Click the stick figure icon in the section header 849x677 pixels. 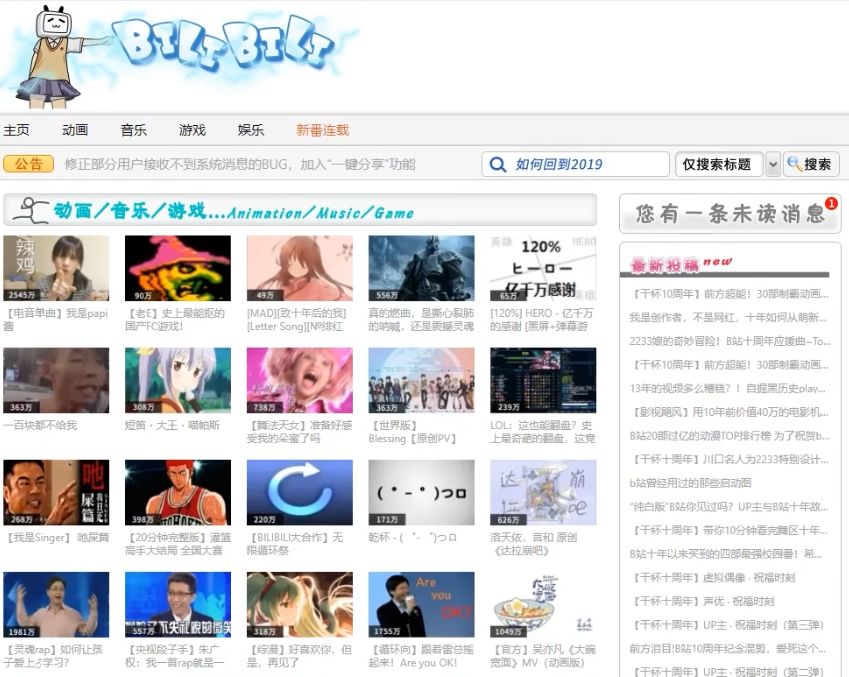31,210
